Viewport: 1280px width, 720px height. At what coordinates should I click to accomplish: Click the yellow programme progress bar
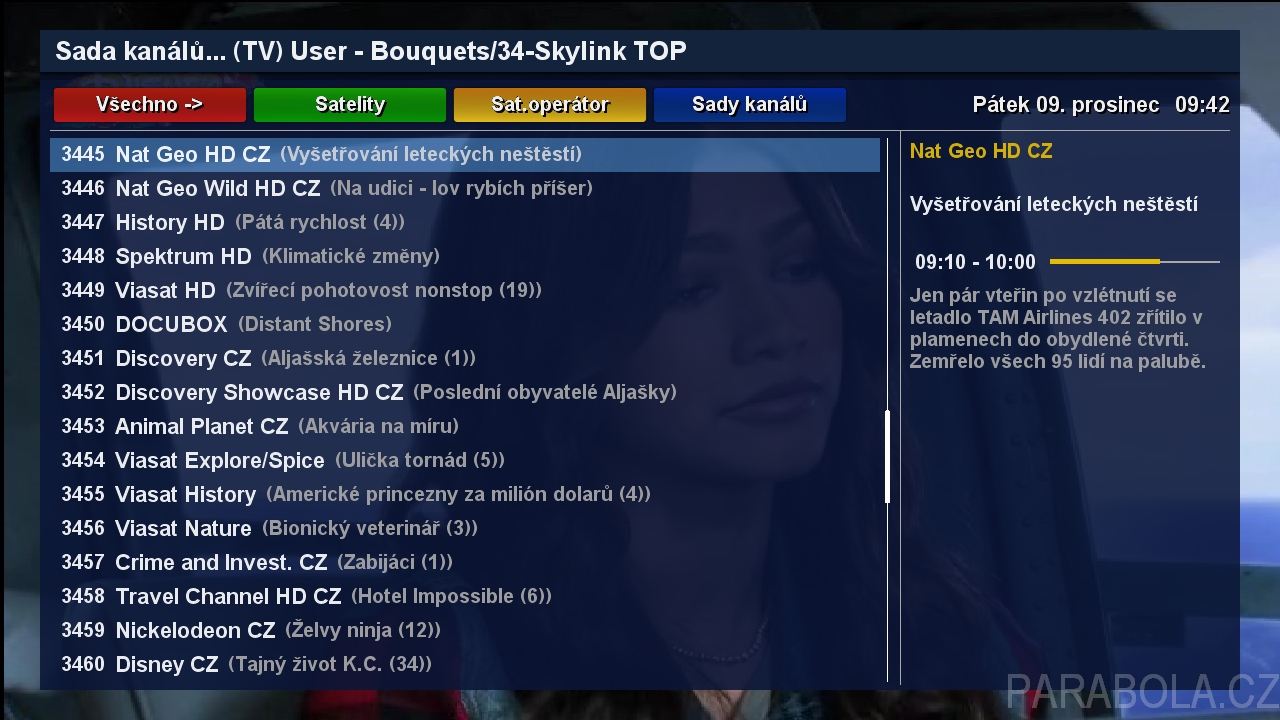(1135, 262)
